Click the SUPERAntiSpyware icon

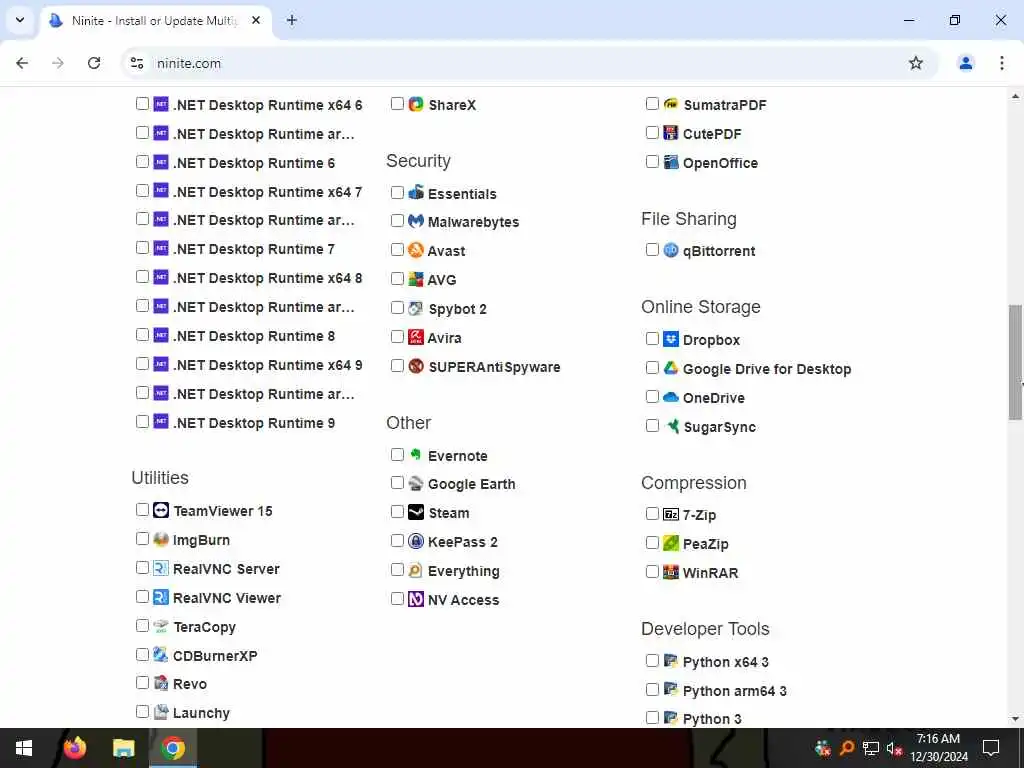(x=416, y=366)
